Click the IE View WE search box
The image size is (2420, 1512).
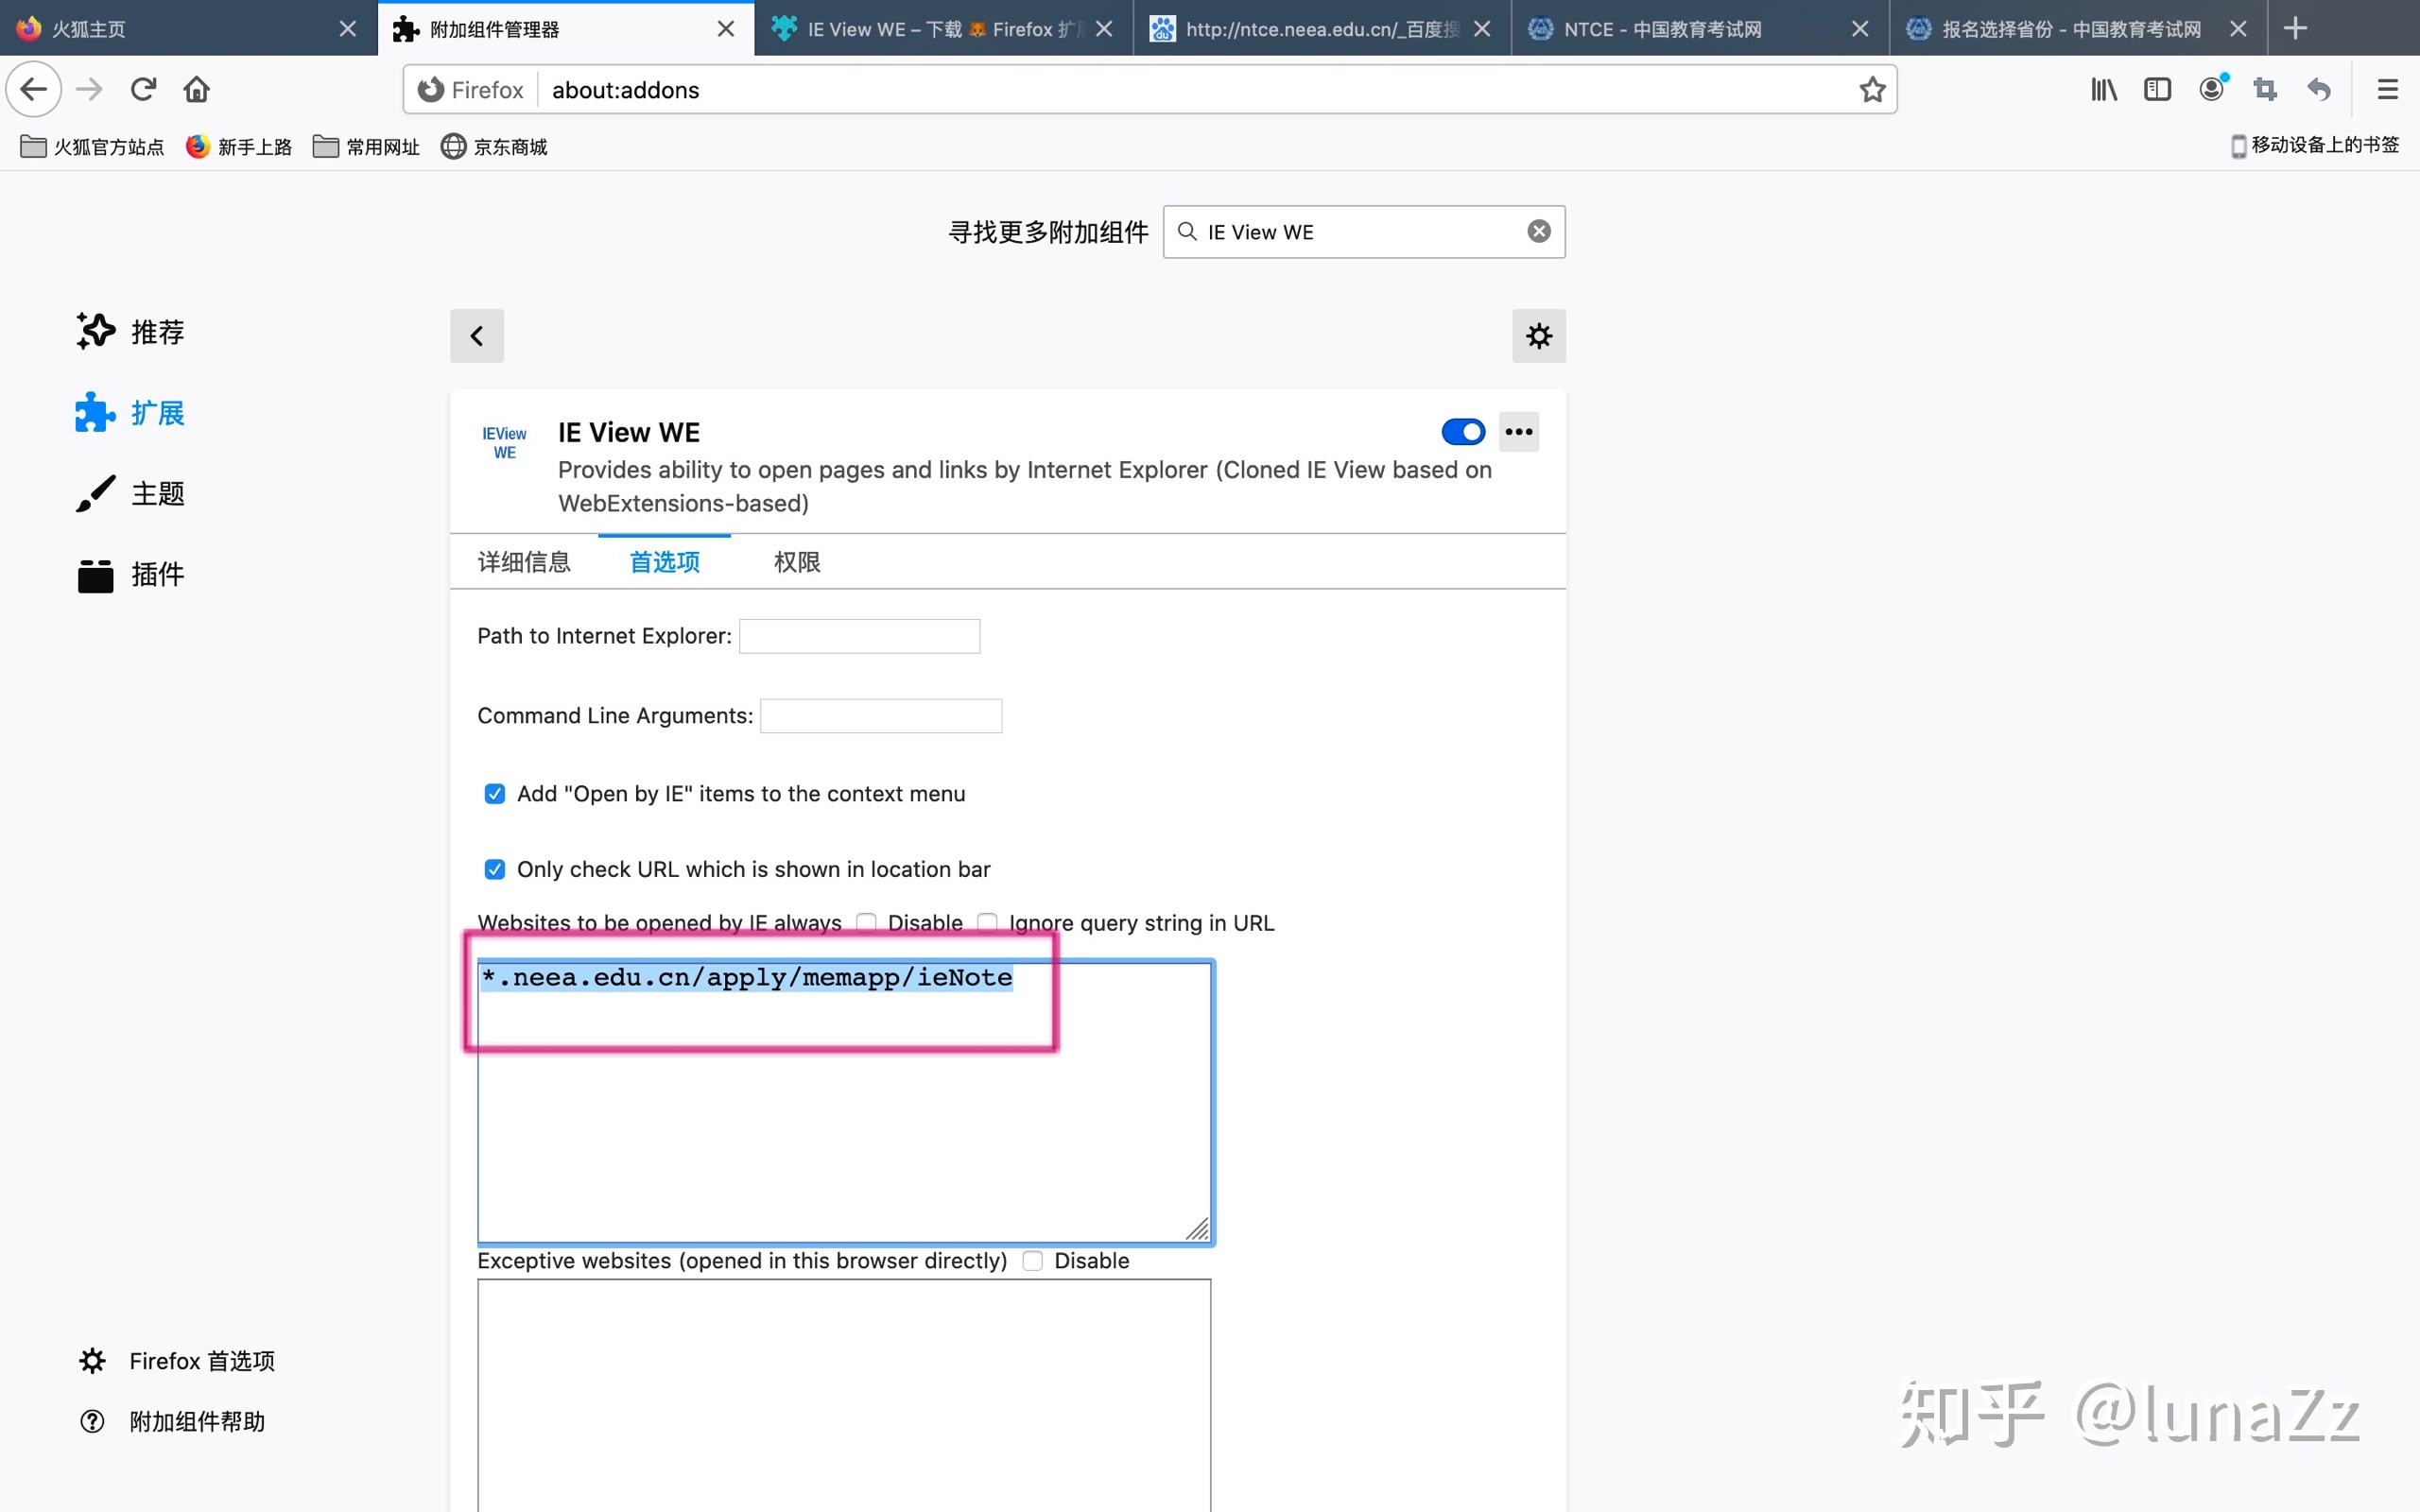coord(1364,232)
